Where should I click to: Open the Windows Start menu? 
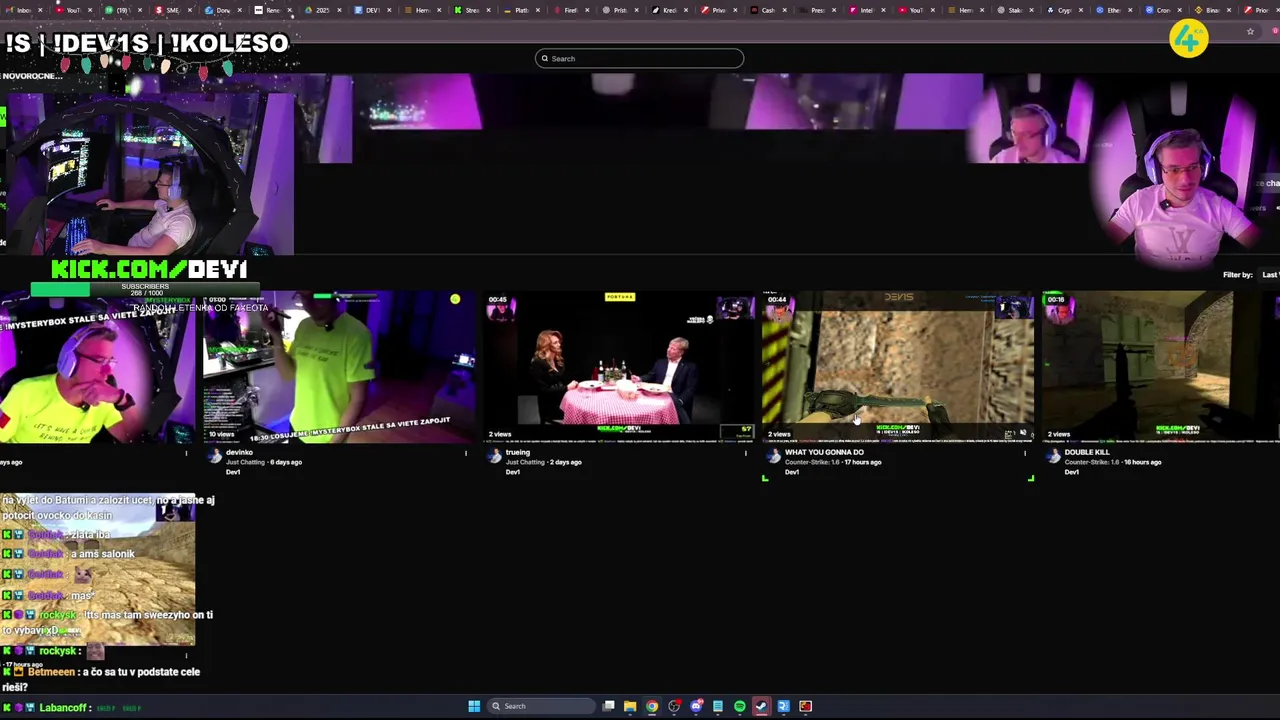(474, 706)
